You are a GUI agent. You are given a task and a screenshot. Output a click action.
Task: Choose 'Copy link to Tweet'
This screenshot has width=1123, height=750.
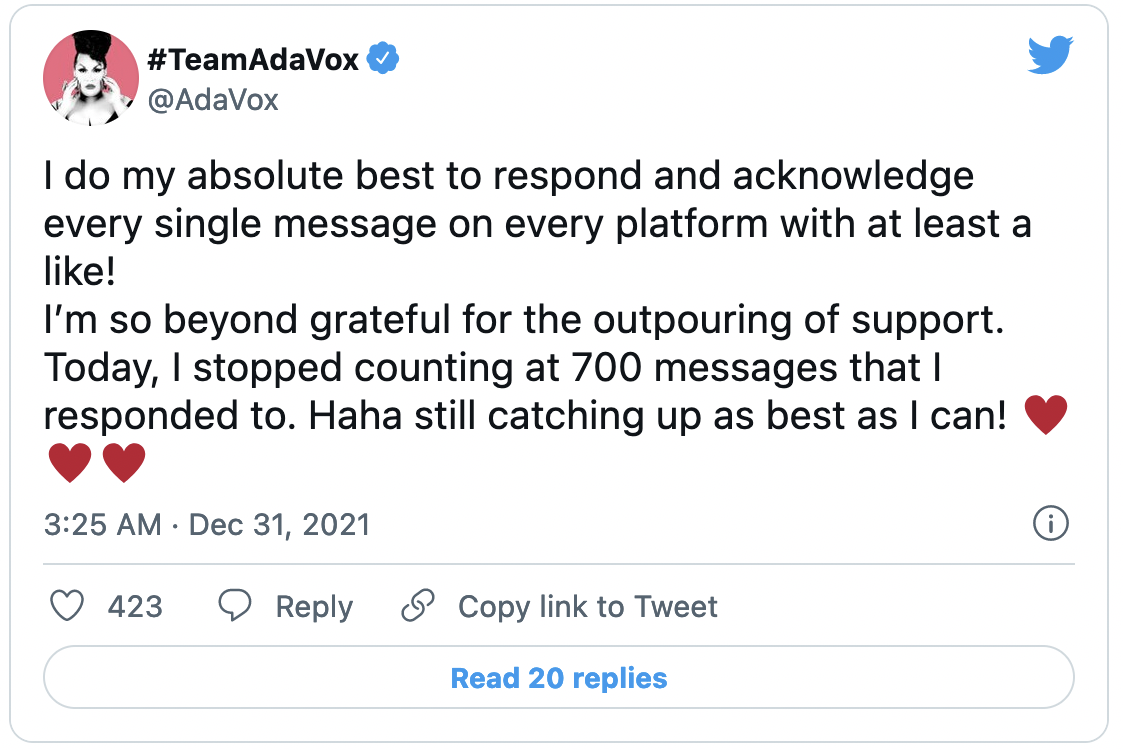click(x=588, y=607)
